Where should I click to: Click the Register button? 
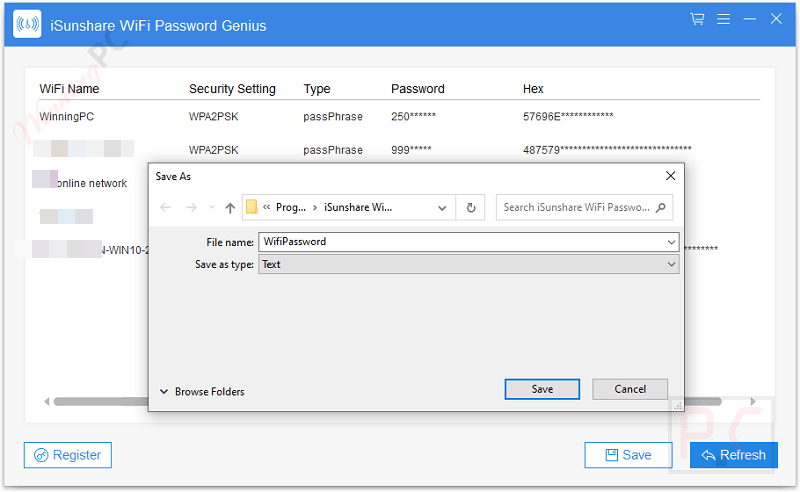68,455
